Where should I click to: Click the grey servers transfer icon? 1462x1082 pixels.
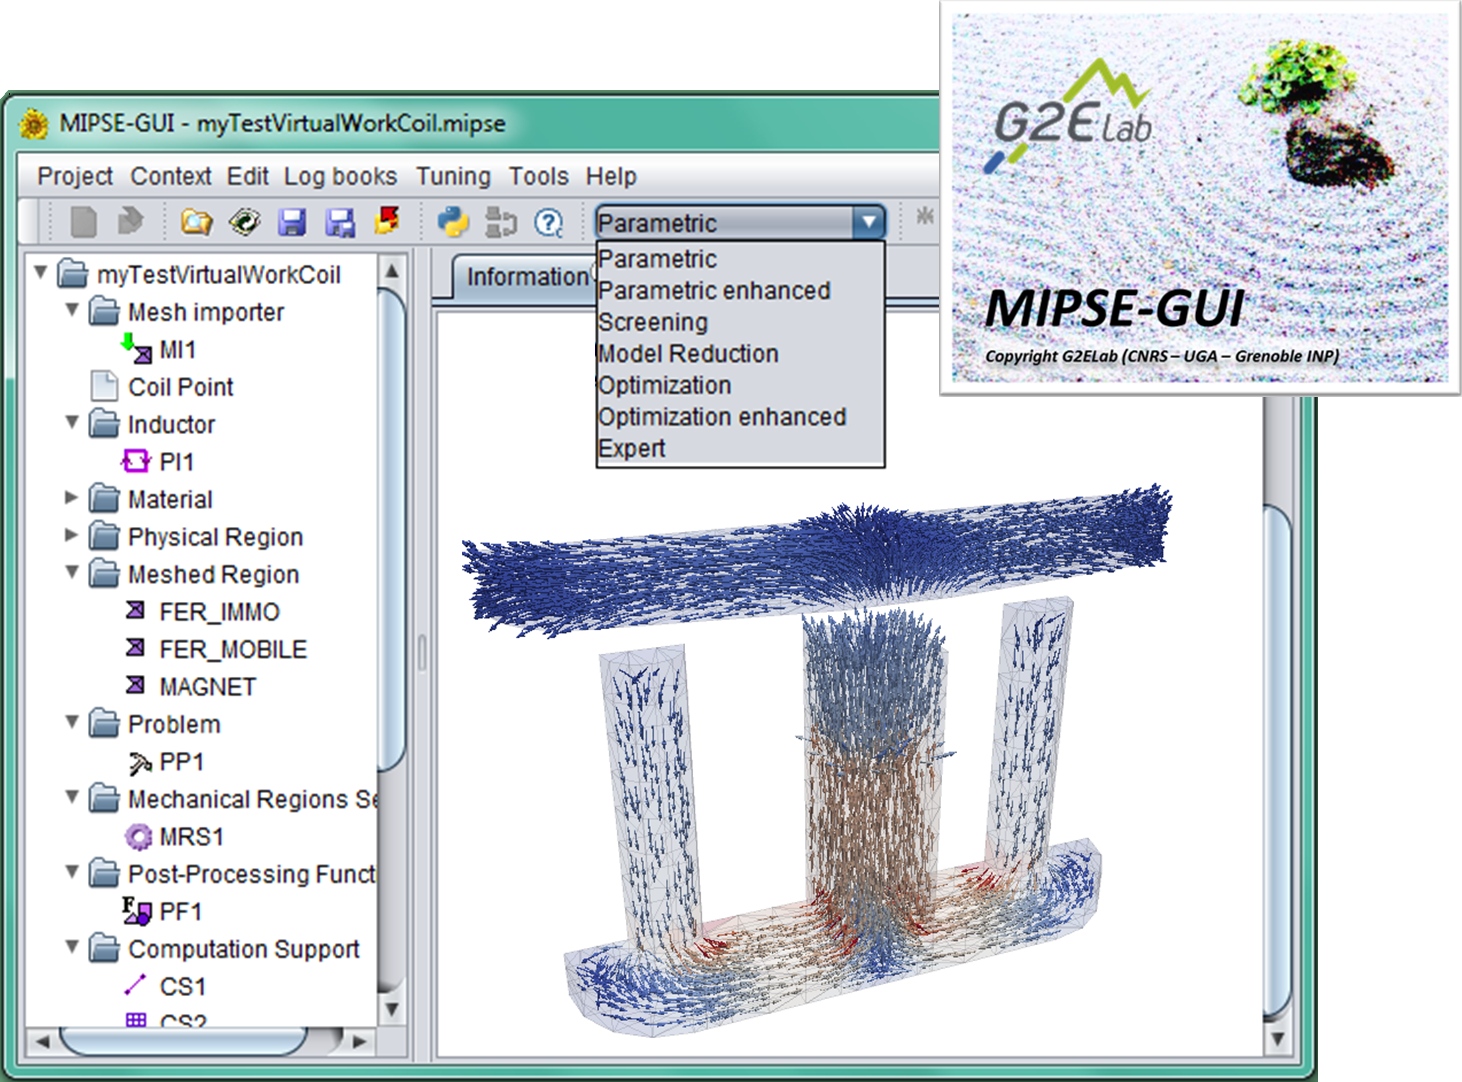click(501, 222)
